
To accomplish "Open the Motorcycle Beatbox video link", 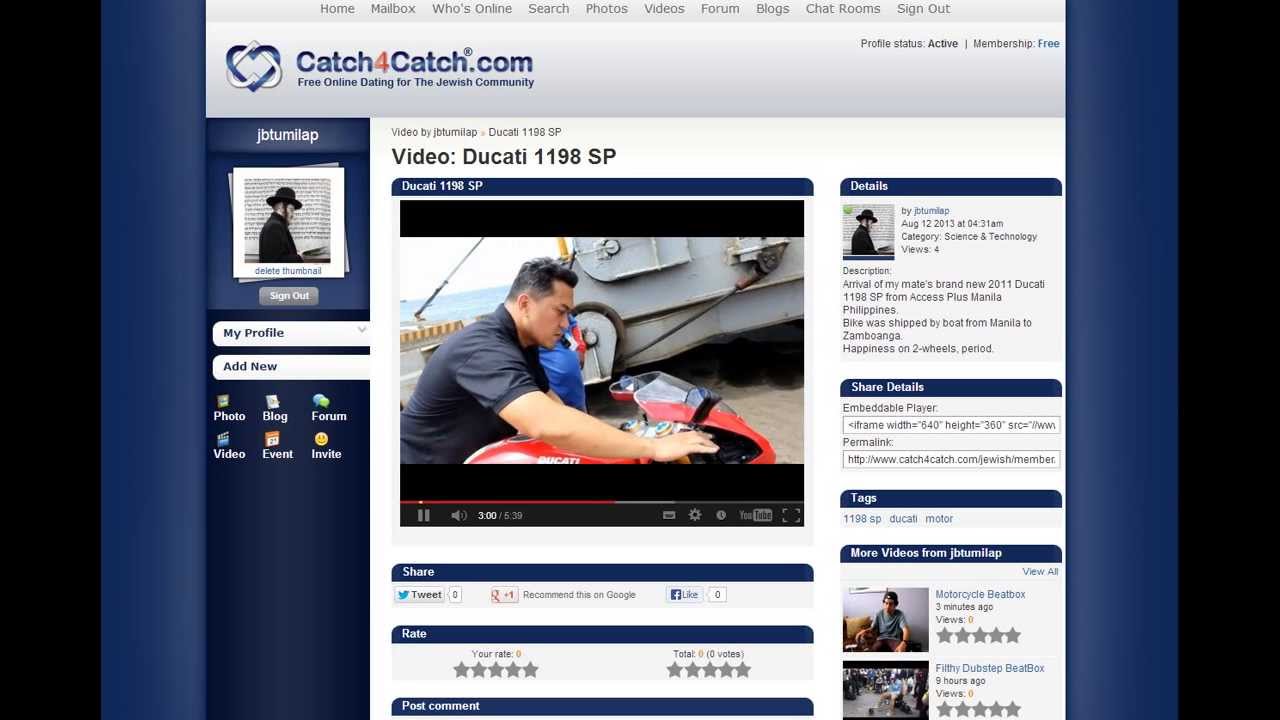I will (980, 595).
